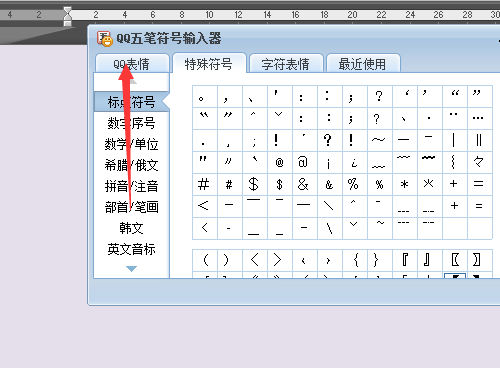This screenshot has height=368, width=500.
Task: Select the 数字序号 category
Action: coord(131,123)
